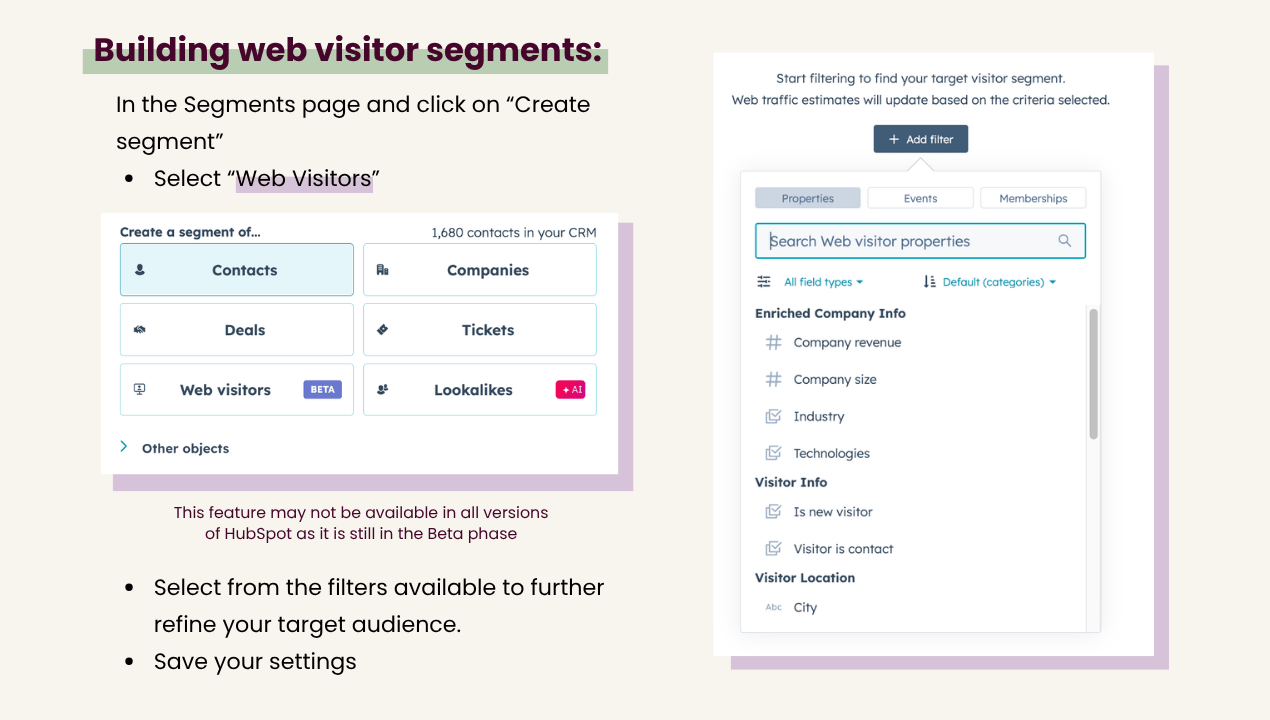Open the Default (categories) sort dropdown

point(998,282)
